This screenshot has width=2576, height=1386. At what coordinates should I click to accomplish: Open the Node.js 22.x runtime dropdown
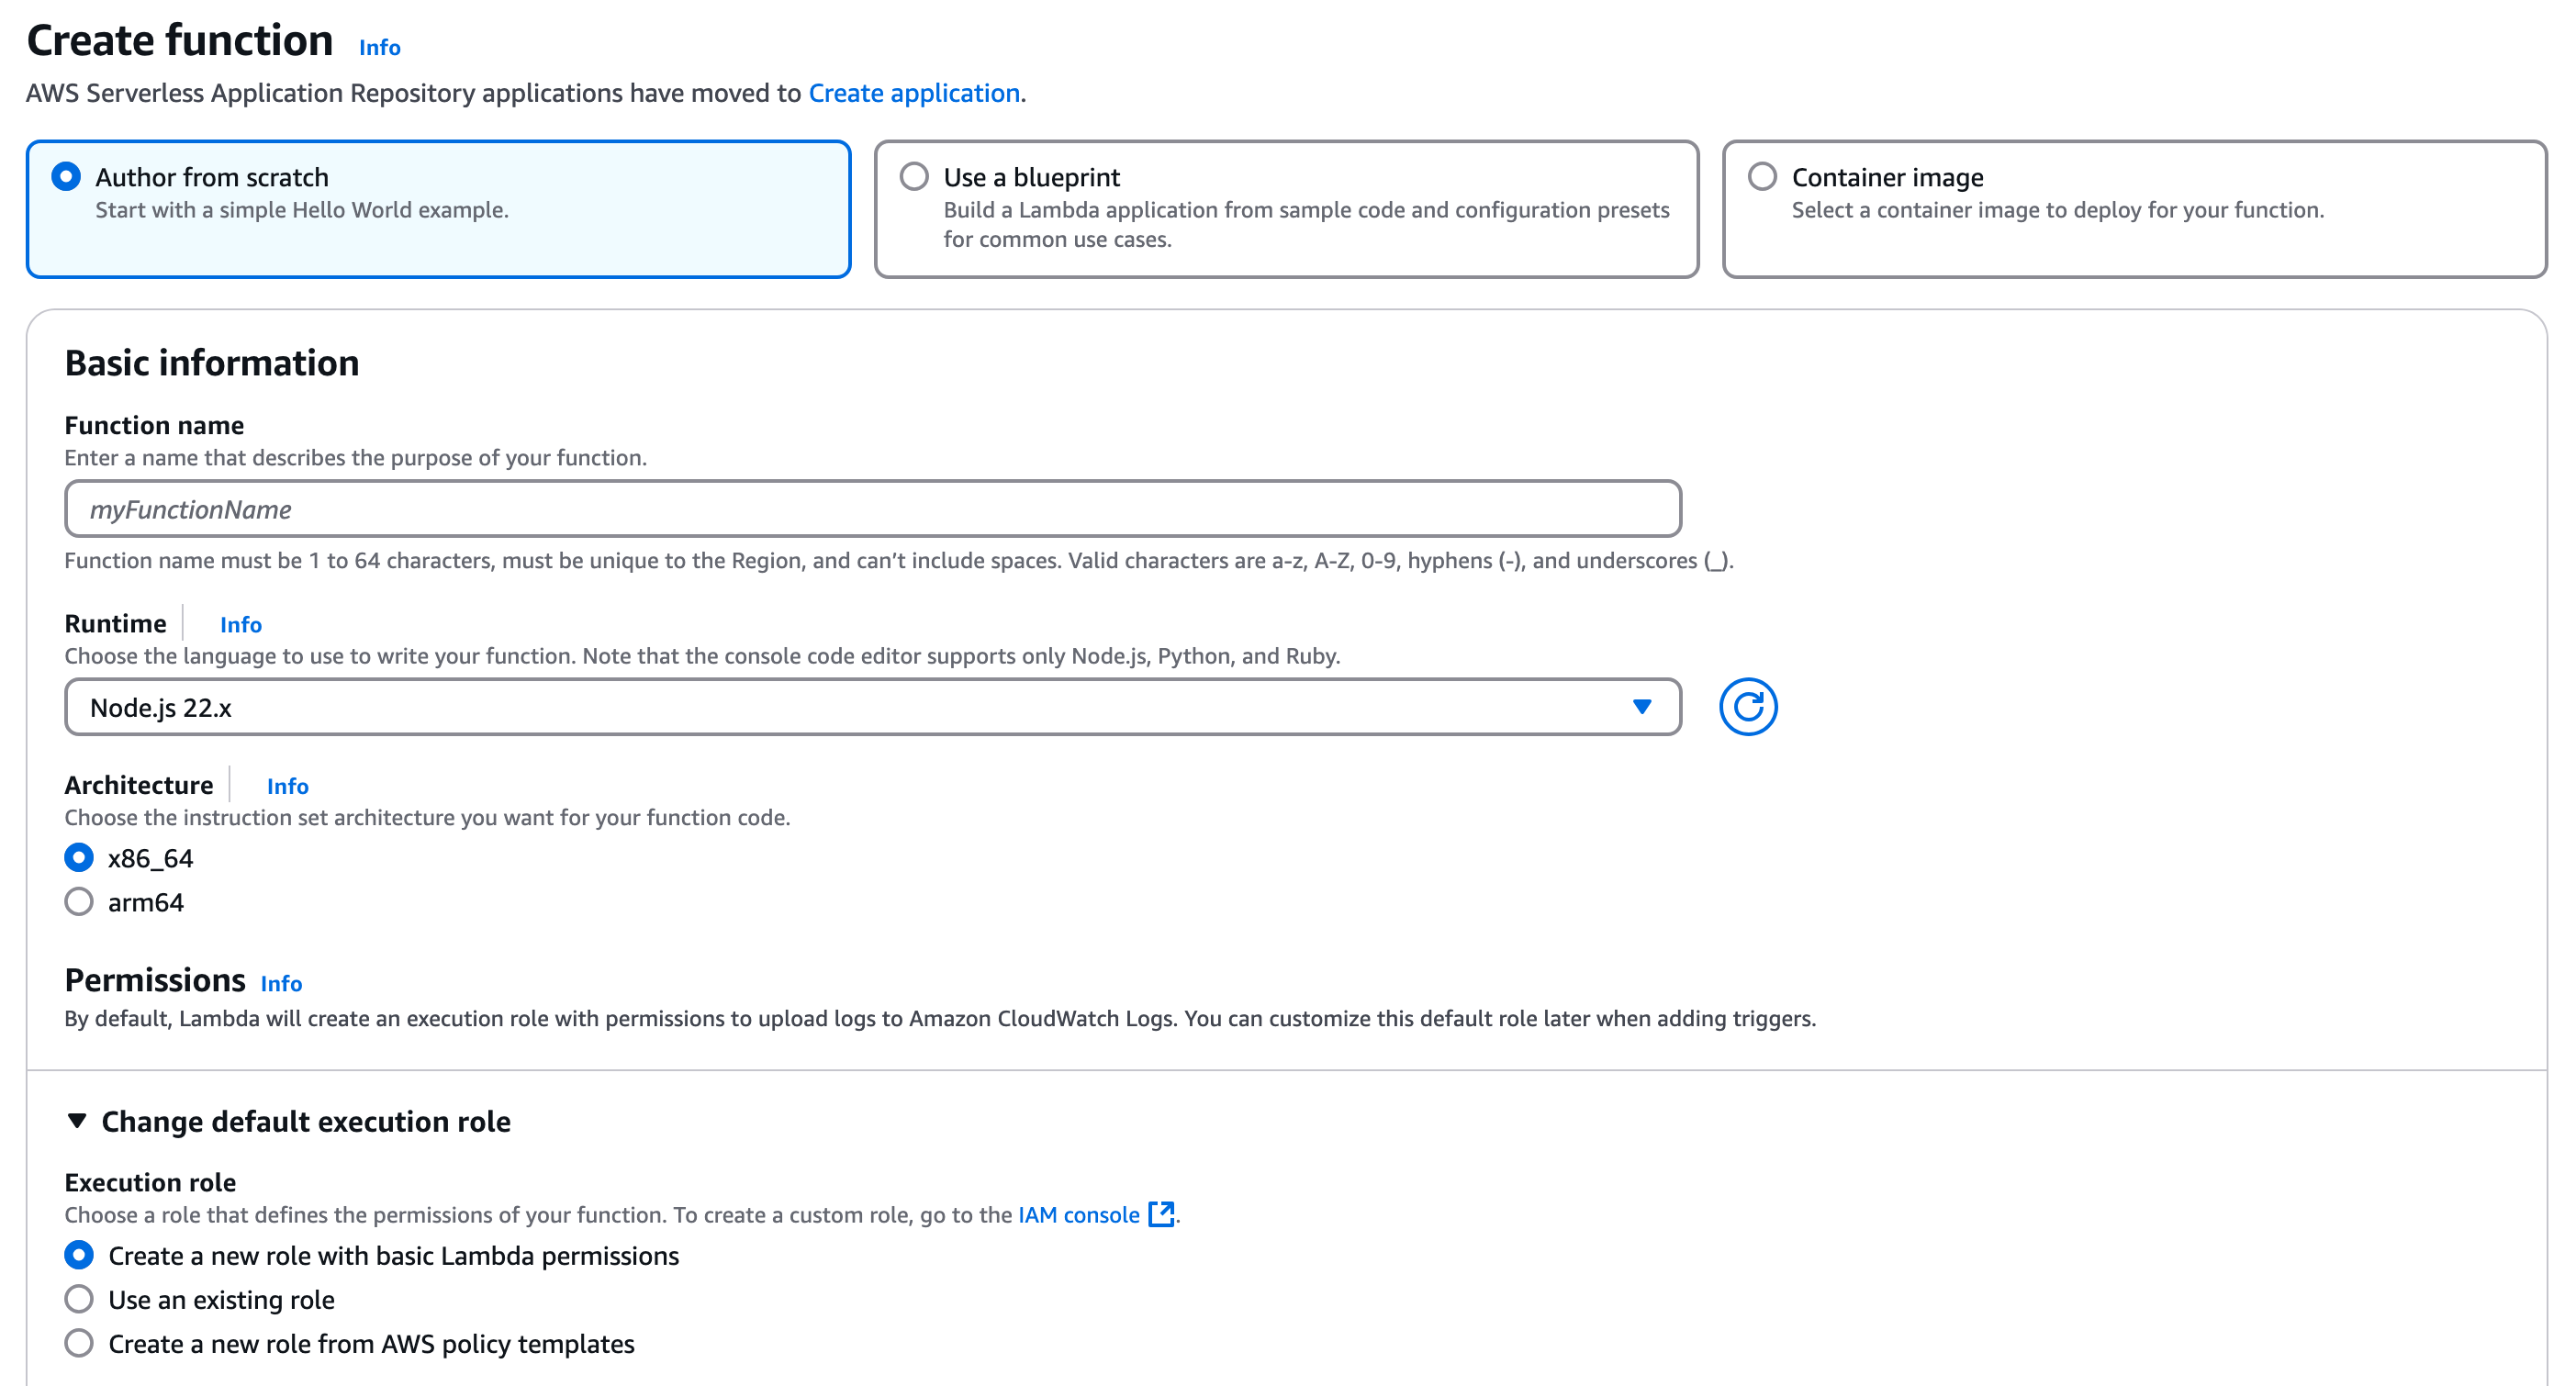coord(870,707)
